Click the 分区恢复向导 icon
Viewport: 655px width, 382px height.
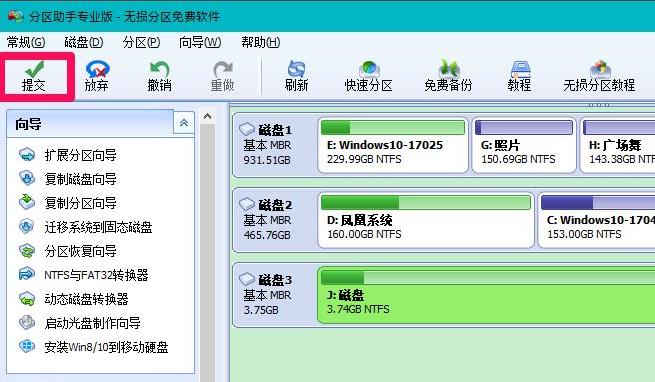click(x=27, y=250)
